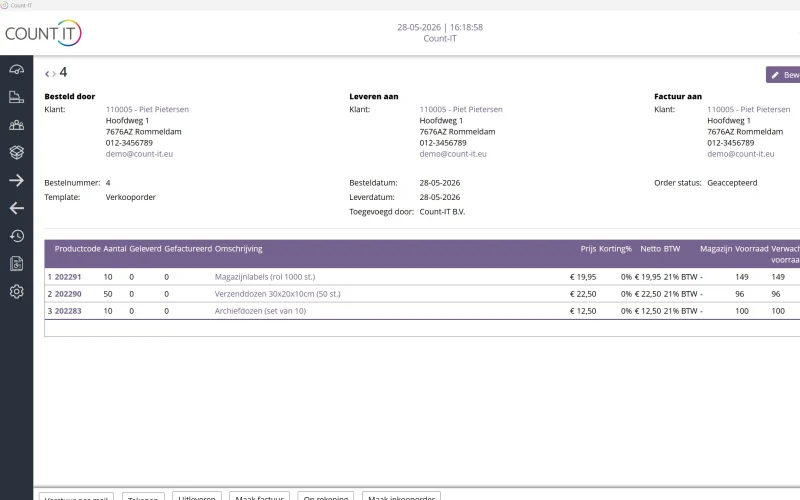Open Besteld door customer 110005 - Piet Pietersen
This screenshot has height=500, width=800.
tap(147, 109)
